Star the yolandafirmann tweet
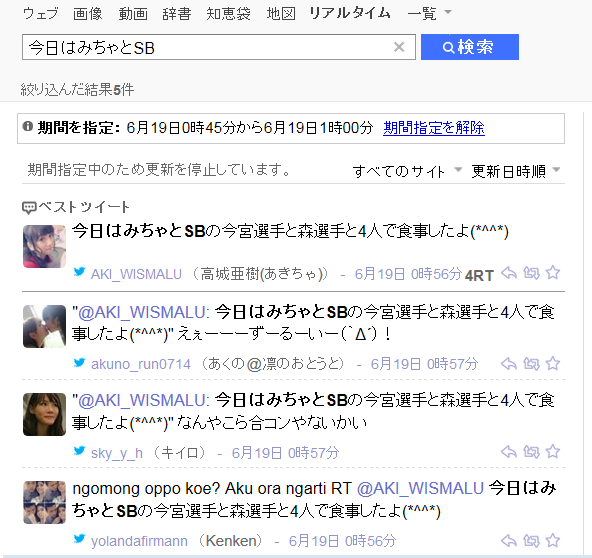This screenshot has width=592, height=558. click(x=553, y=540)
